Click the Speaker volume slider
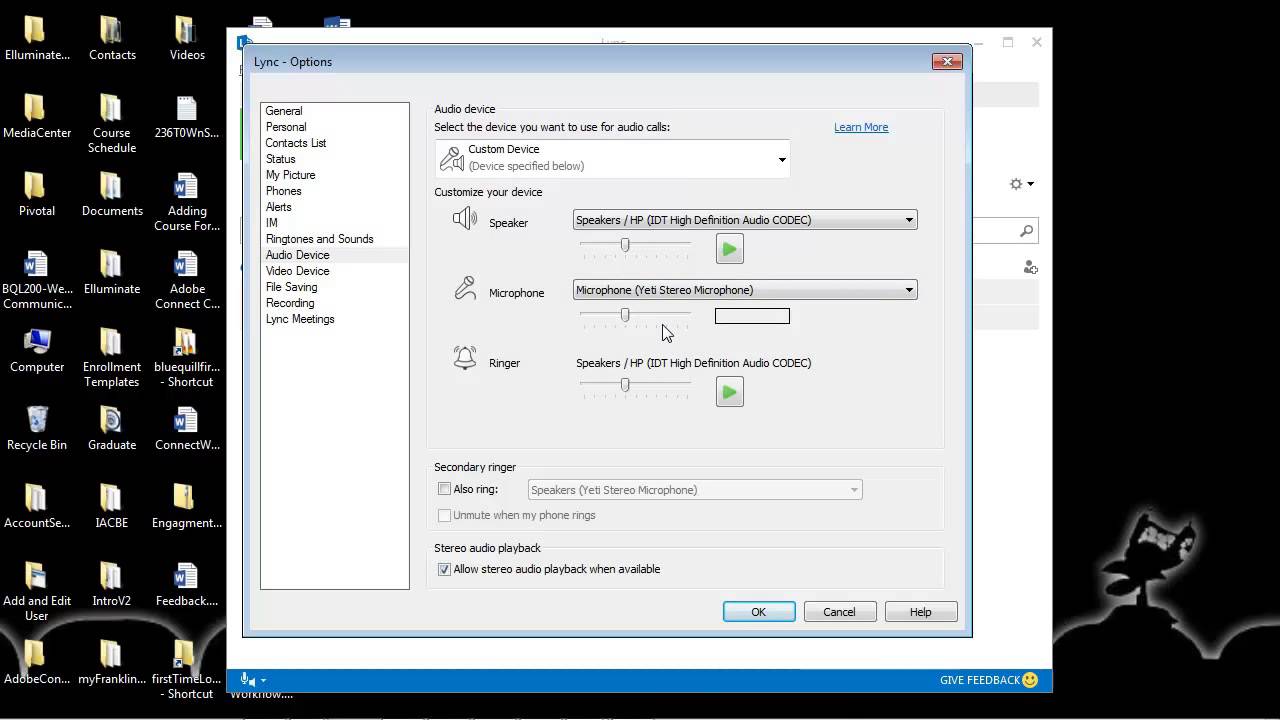The height and width of the screenshot is (720, 1280). (635, 245)
